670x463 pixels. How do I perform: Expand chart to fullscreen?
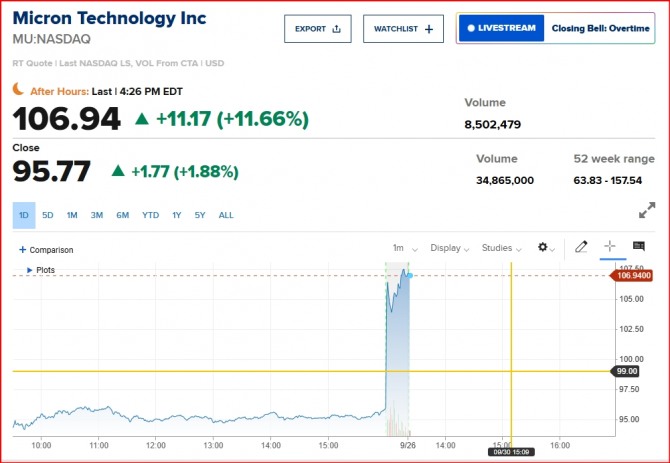coord(647,211)
